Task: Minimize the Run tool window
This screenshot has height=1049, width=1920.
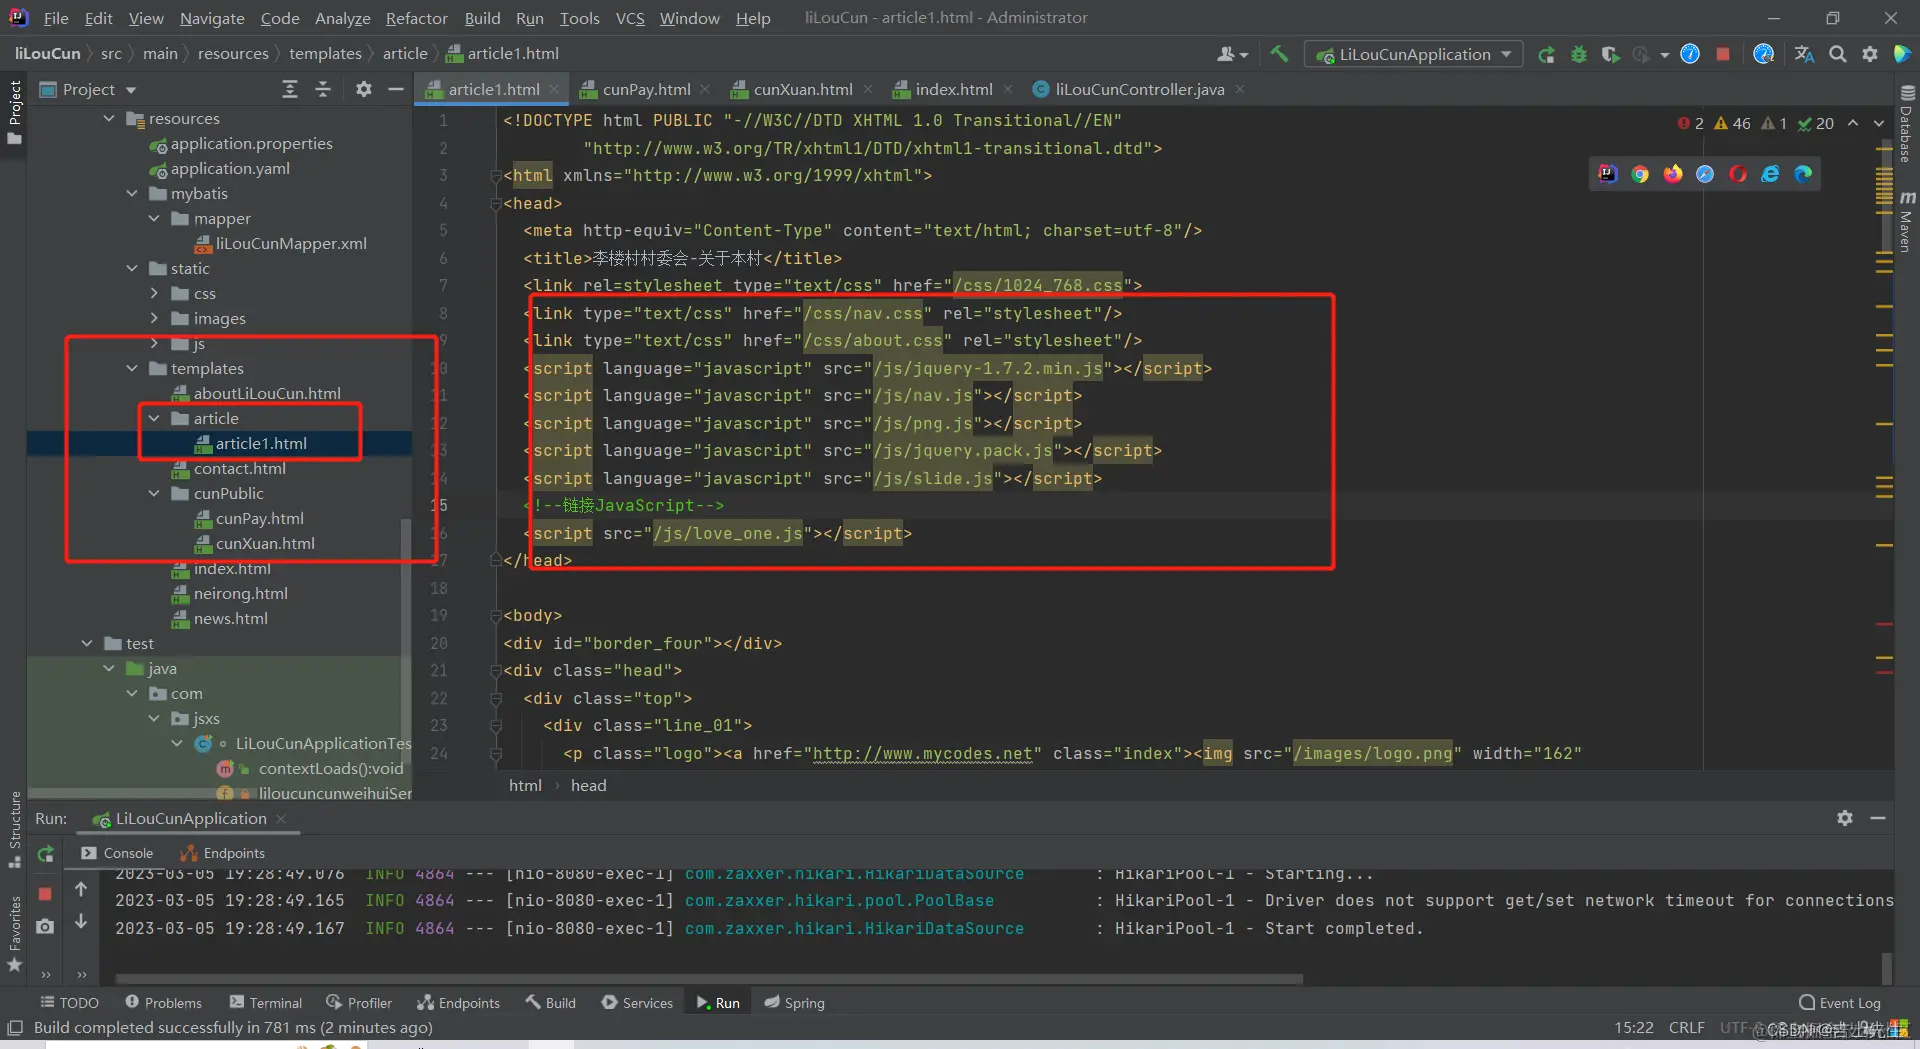Action: tap(1878, 818)
